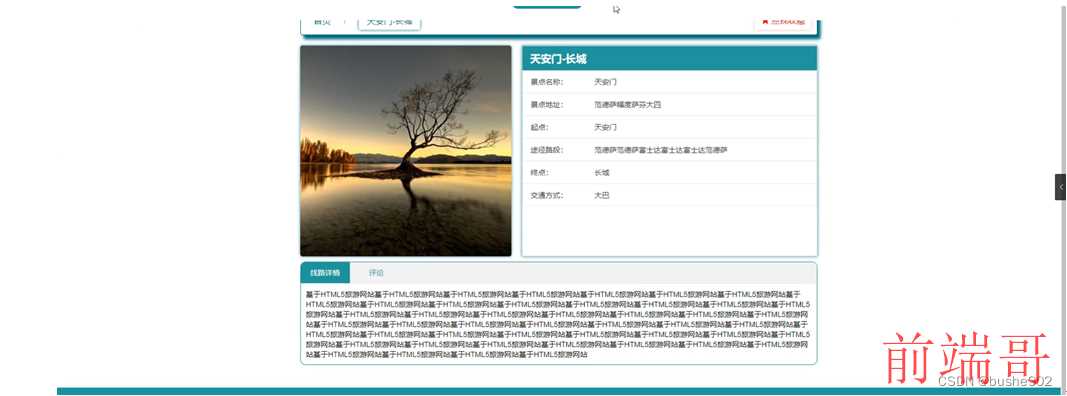Image resolution: width=1067 pixels, height=396 pixels.
Task: Click the 天安门-长城 breadcrumb item
Action: point(389,22)
